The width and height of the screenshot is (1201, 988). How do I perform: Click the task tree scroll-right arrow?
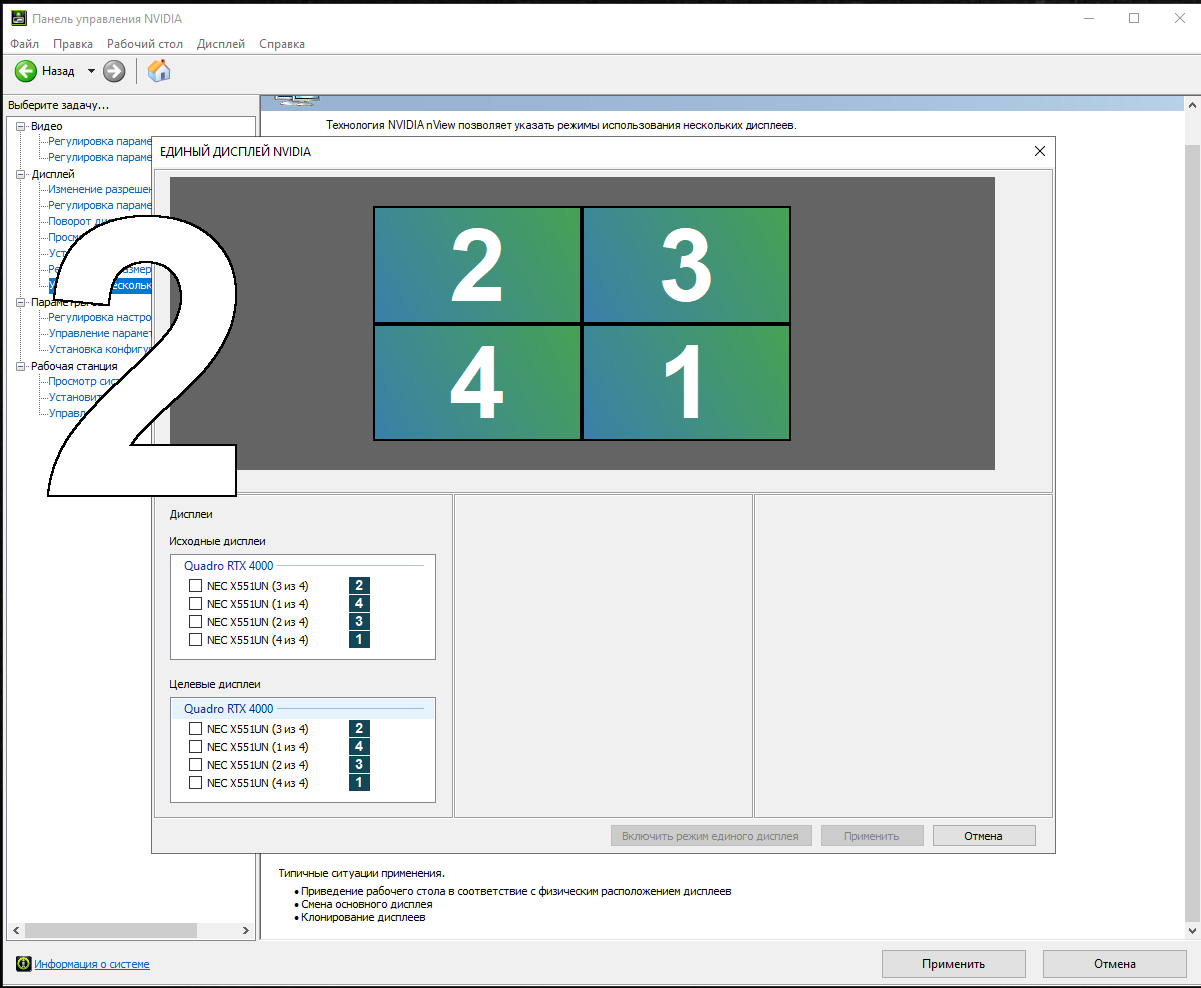point(246,930)
